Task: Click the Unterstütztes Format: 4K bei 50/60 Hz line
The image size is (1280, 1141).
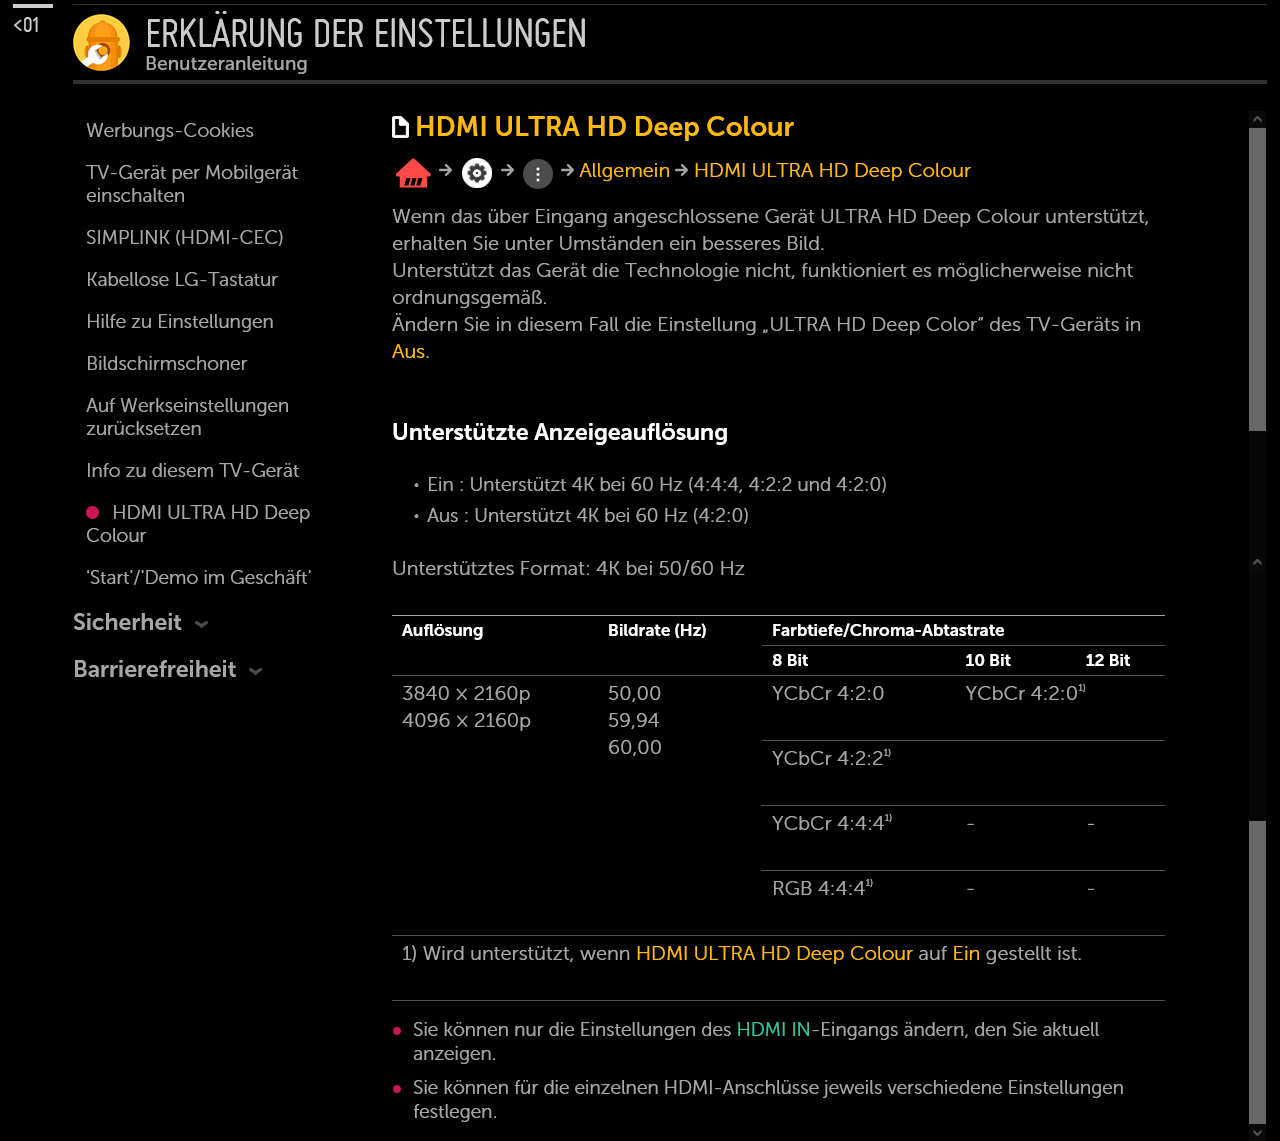Action: (568, 568)
